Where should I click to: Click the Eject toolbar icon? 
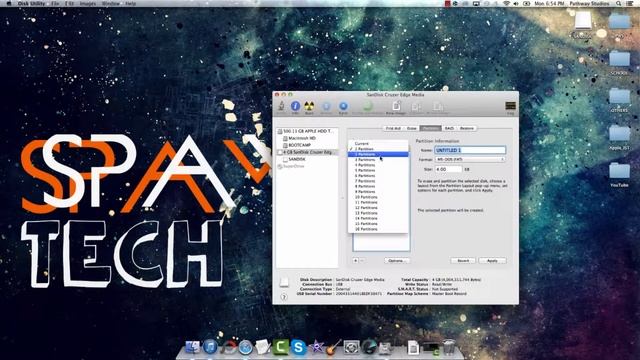343,107
